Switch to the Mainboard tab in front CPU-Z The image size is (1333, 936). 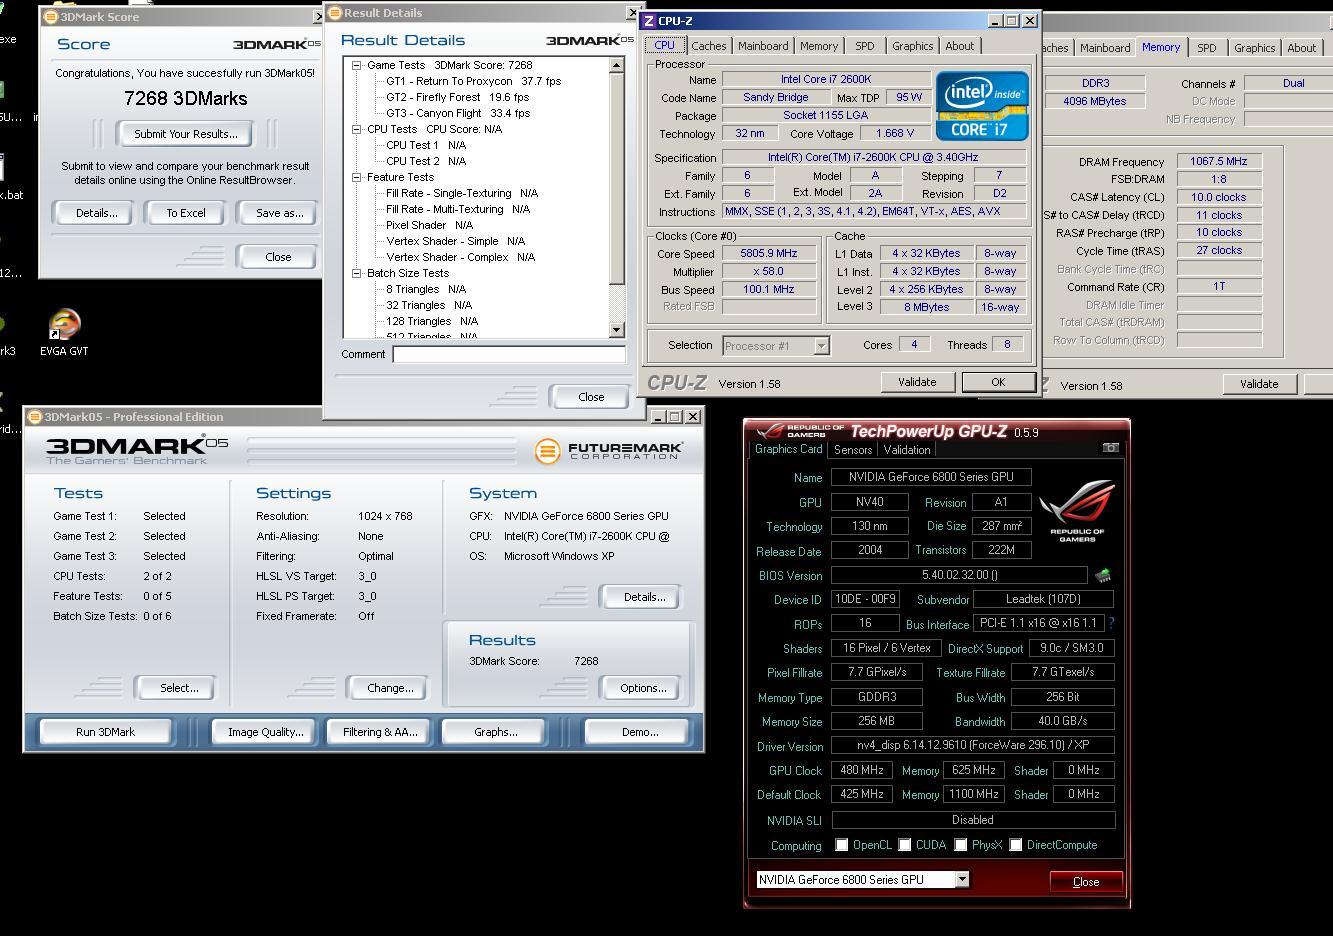763,46
